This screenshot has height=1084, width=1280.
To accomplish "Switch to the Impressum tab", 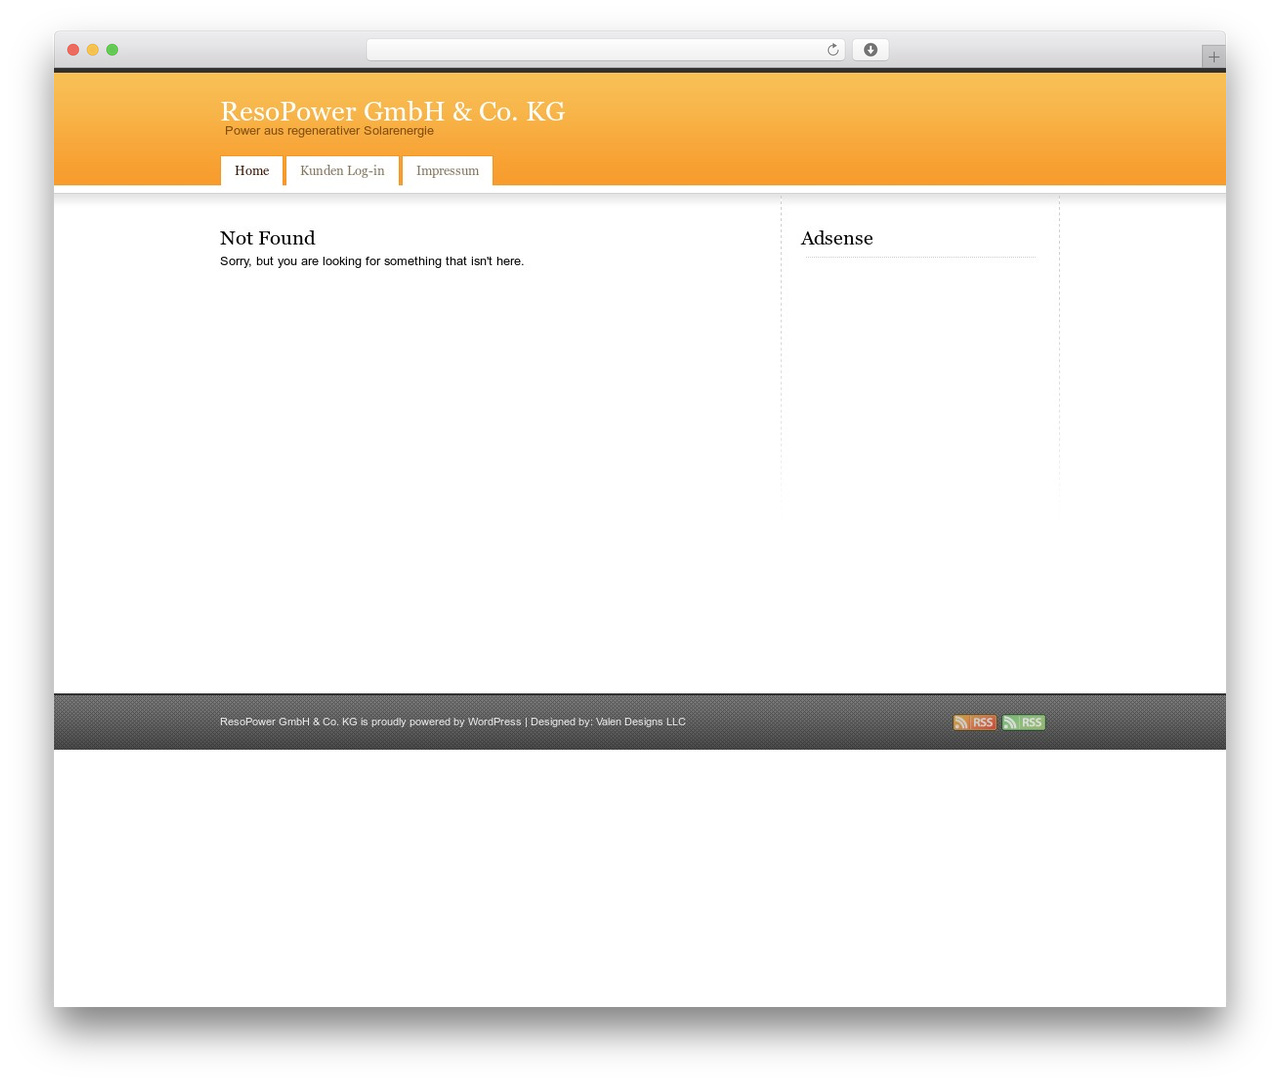I will 447,171.
